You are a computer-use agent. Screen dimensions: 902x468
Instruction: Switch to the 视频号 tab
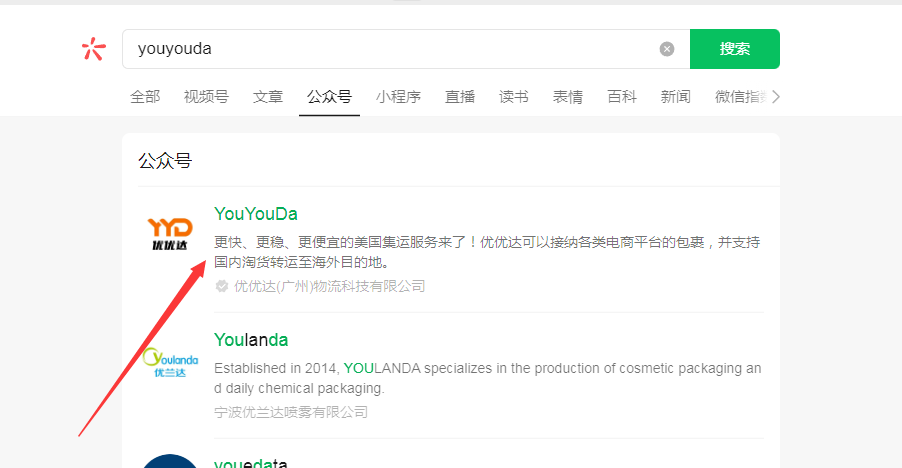[x=206, y=97]
